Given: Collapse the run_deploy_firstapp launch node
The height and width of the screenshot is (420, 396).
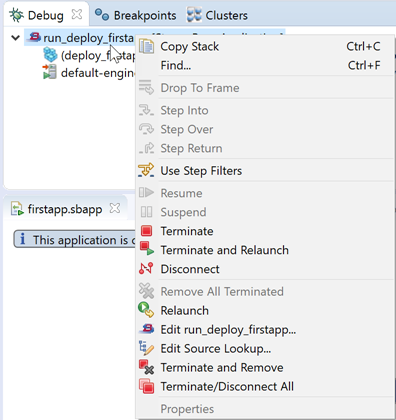Looking at the screenshot, I should (x=15, y=38).
